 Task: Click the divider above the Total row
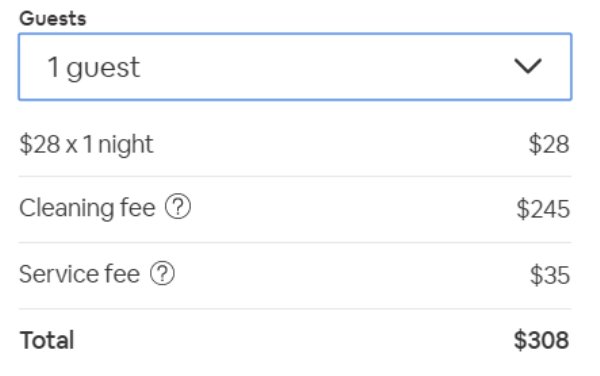point(295,308)
